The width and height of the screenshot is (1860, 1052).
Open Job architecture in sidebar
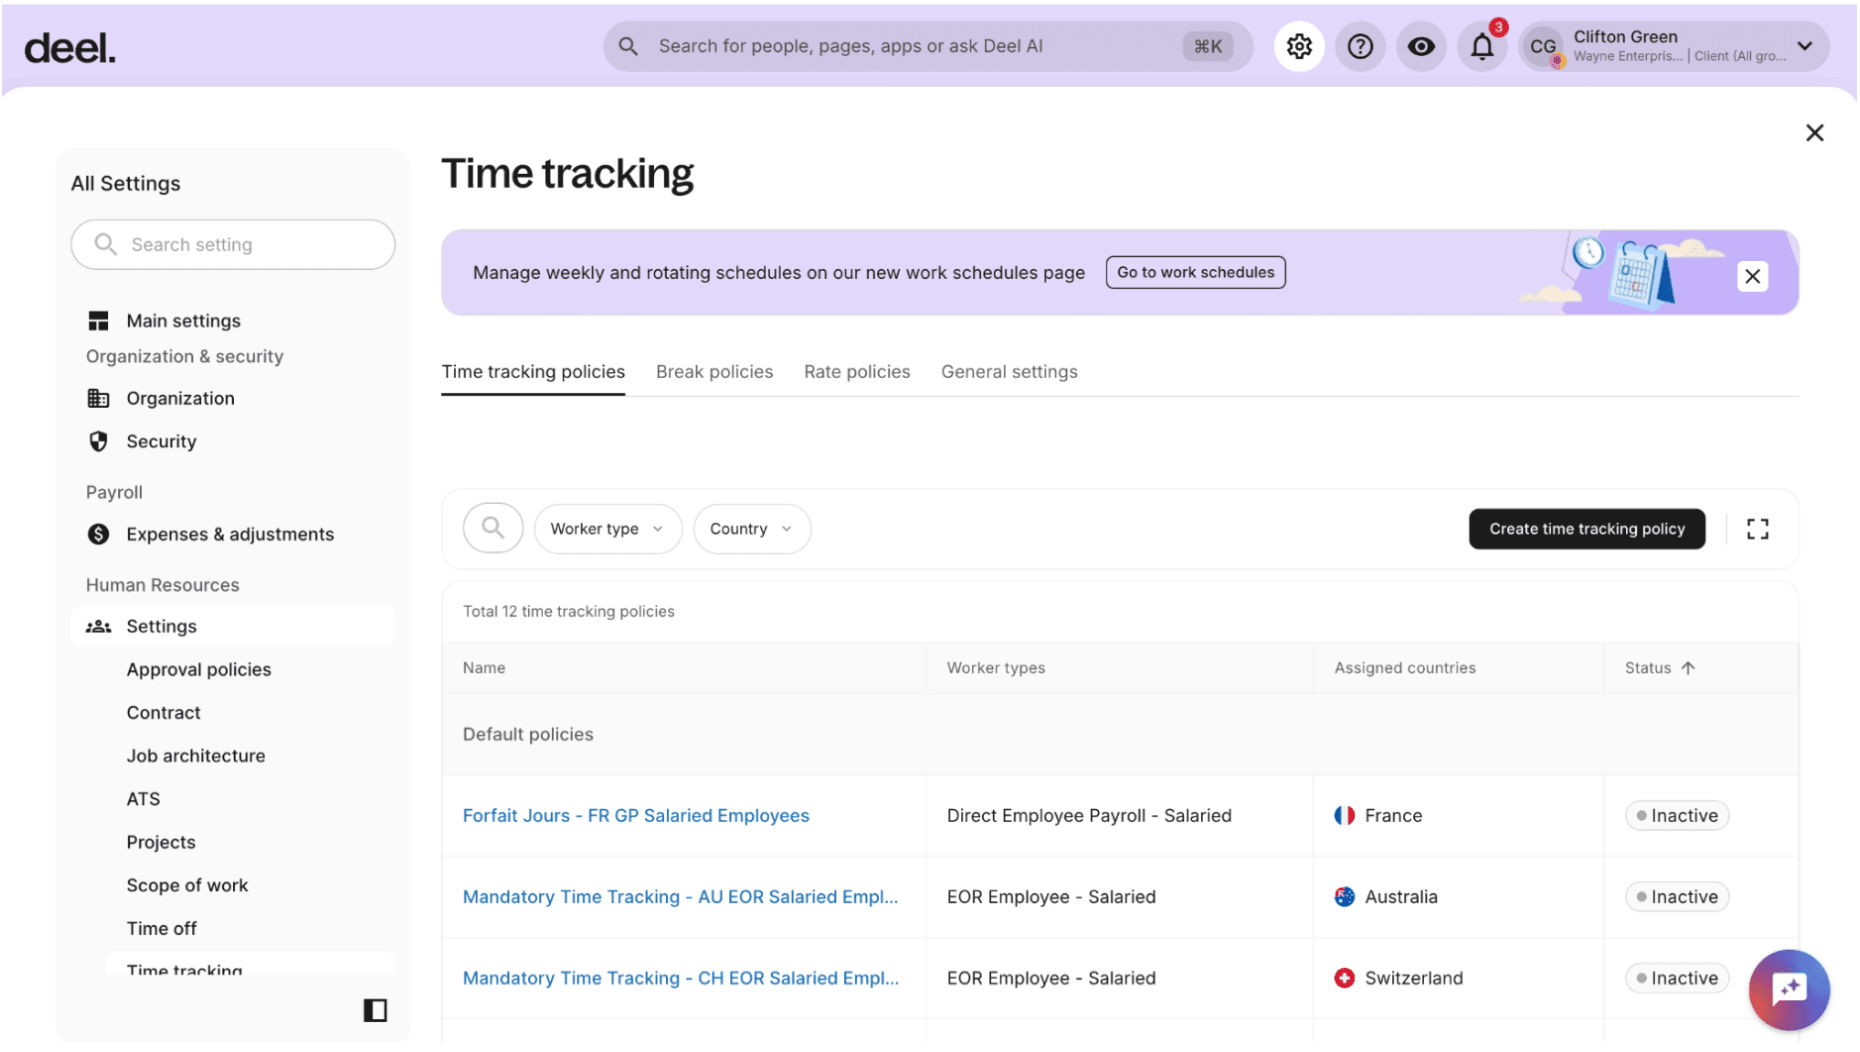pos(195,756)
